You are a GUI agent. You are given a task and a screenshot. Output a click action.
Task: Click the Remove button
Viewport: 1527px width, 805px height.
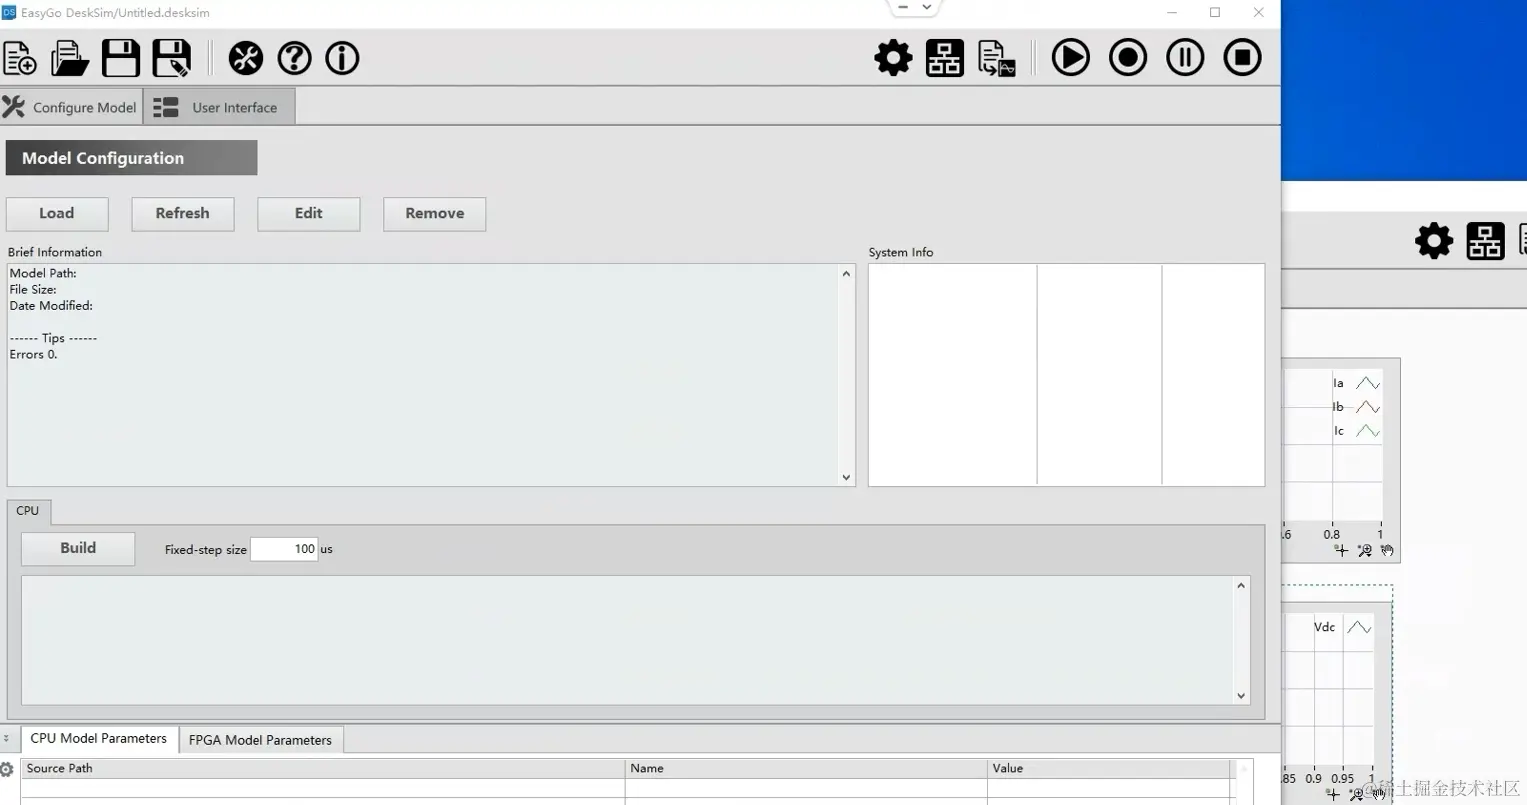coord(434,213)
